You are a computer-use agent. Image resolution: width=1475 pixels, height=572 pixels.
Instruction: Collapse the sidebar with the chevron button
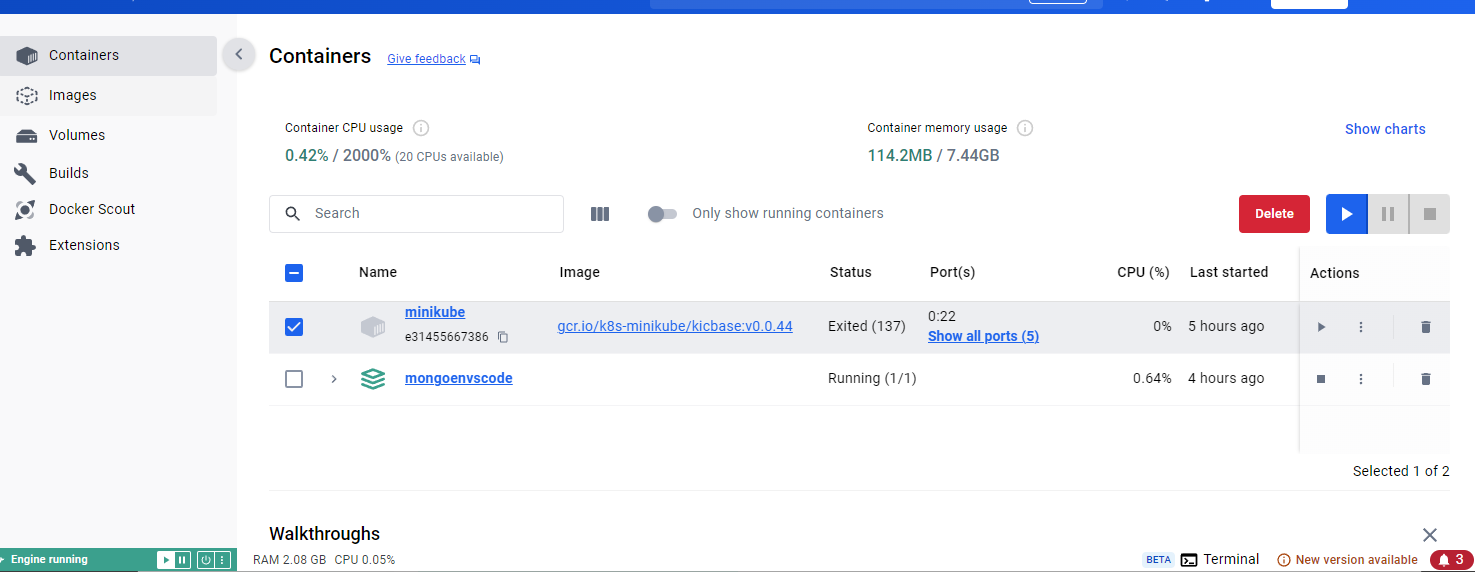[238, 55]
